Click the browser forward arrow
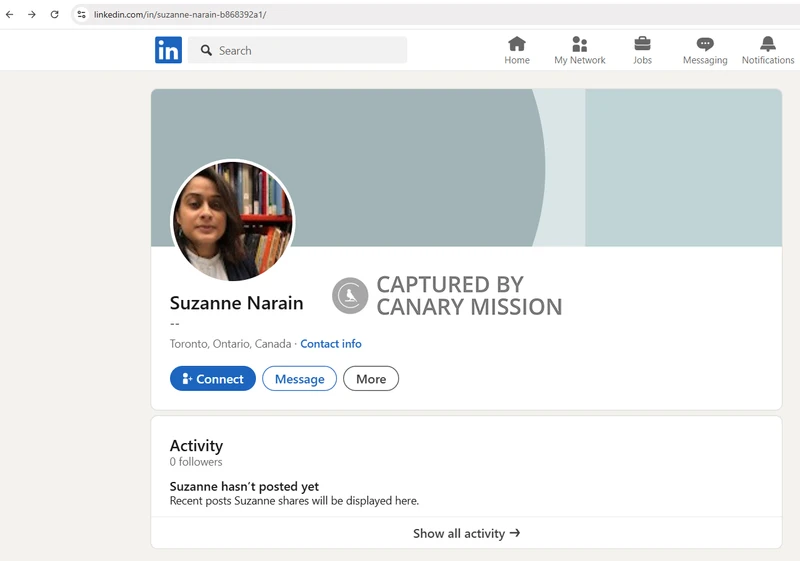The height and width of the screenshot is (561, 800). coord(32,14)
